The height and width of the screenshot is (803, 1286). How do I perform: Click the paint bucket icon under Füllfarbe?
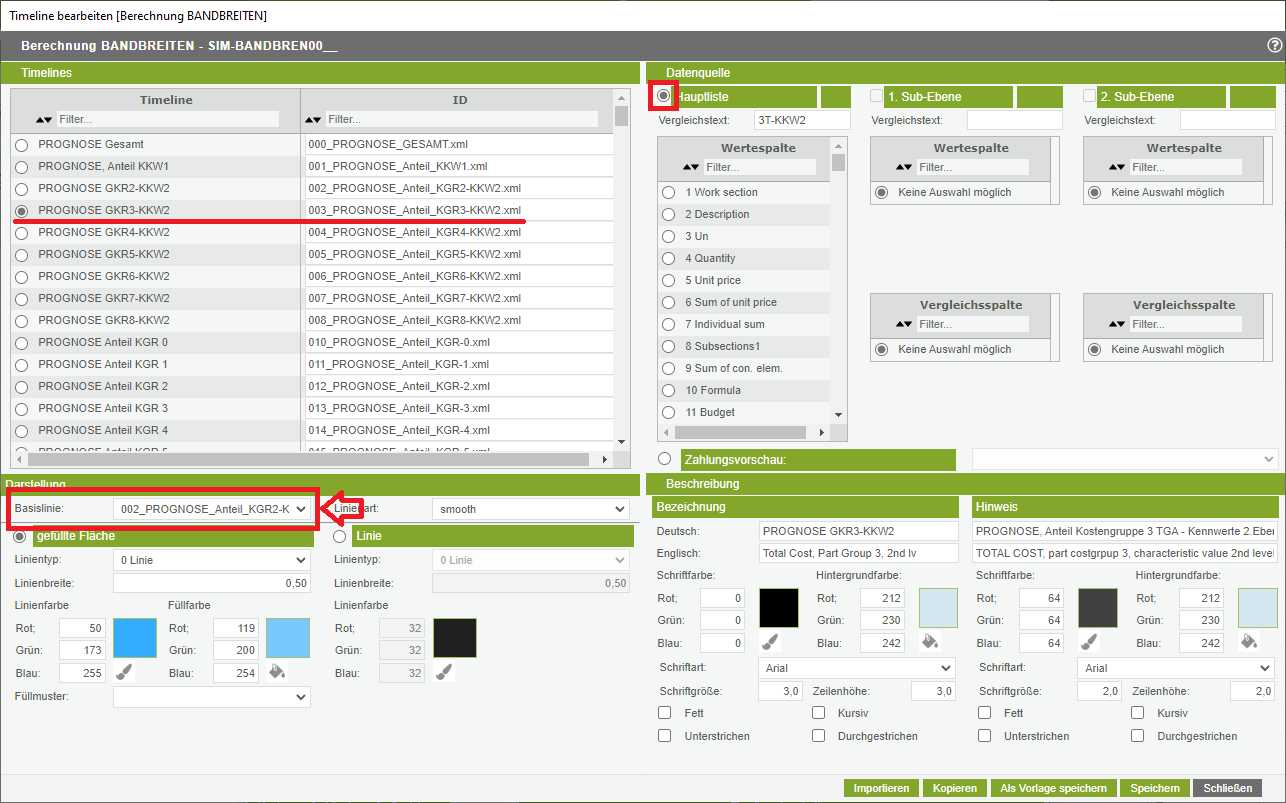pyautogui.click(x=277, y=672)
